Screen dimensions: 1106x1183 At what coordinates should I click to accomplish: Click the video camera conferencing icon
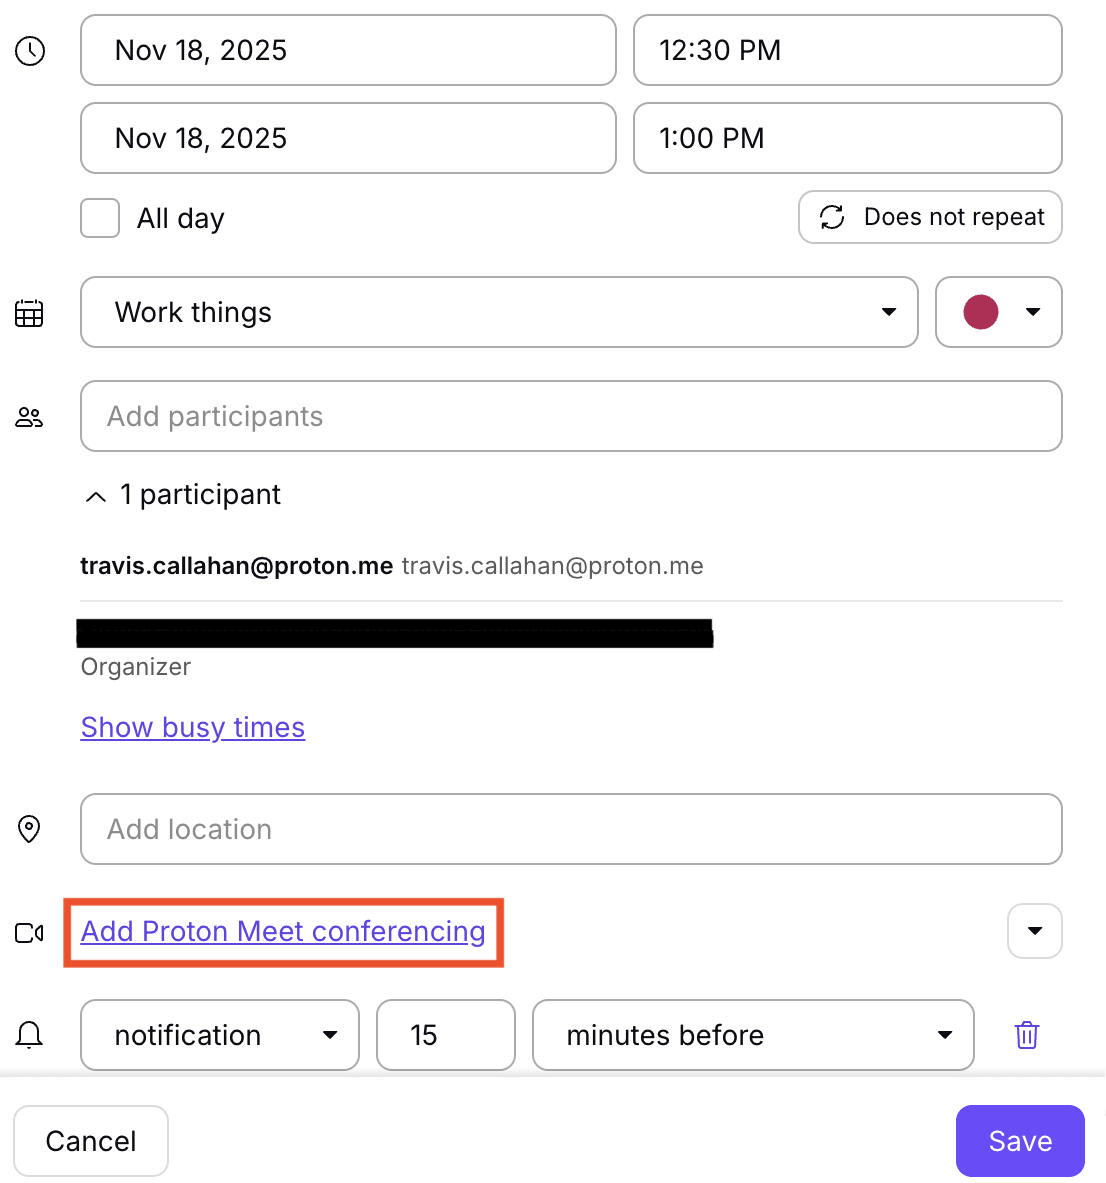[29, 931]
